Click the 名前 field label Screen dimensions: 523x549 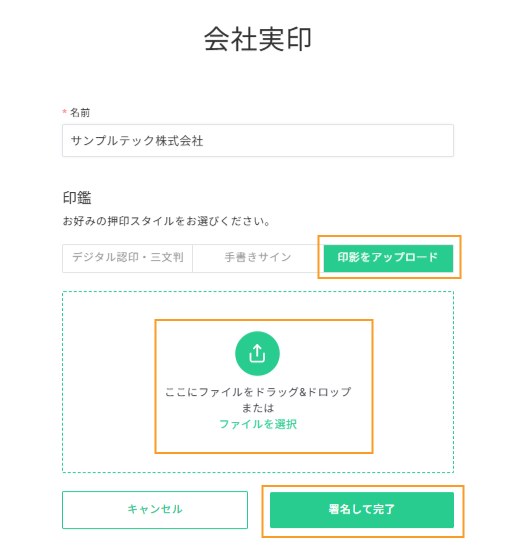point(80,113)
